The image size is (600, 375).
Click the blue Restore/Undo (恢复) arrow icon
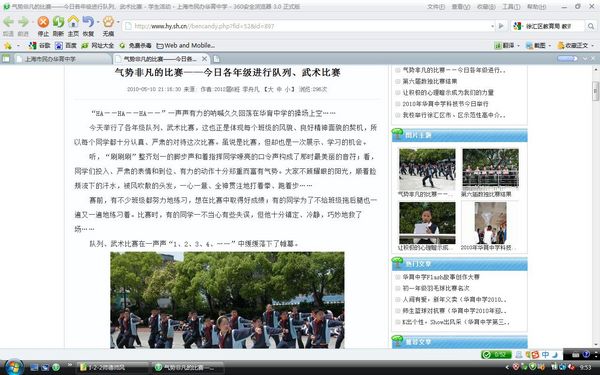click(x=88, y=22)
